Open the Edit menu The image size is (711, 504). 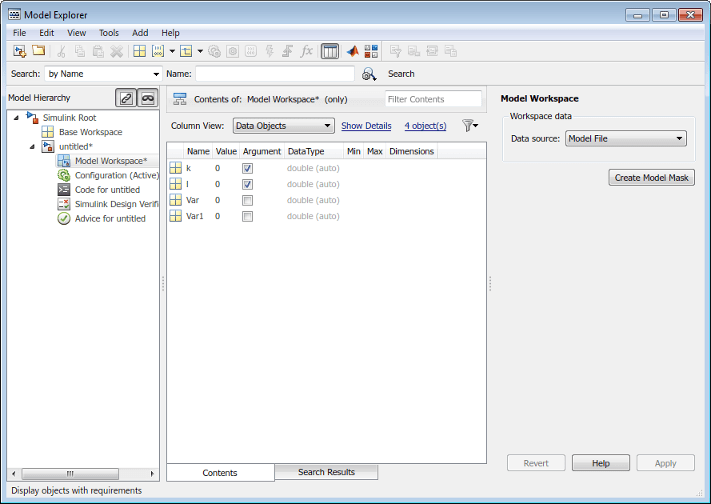tap(46, 33)
